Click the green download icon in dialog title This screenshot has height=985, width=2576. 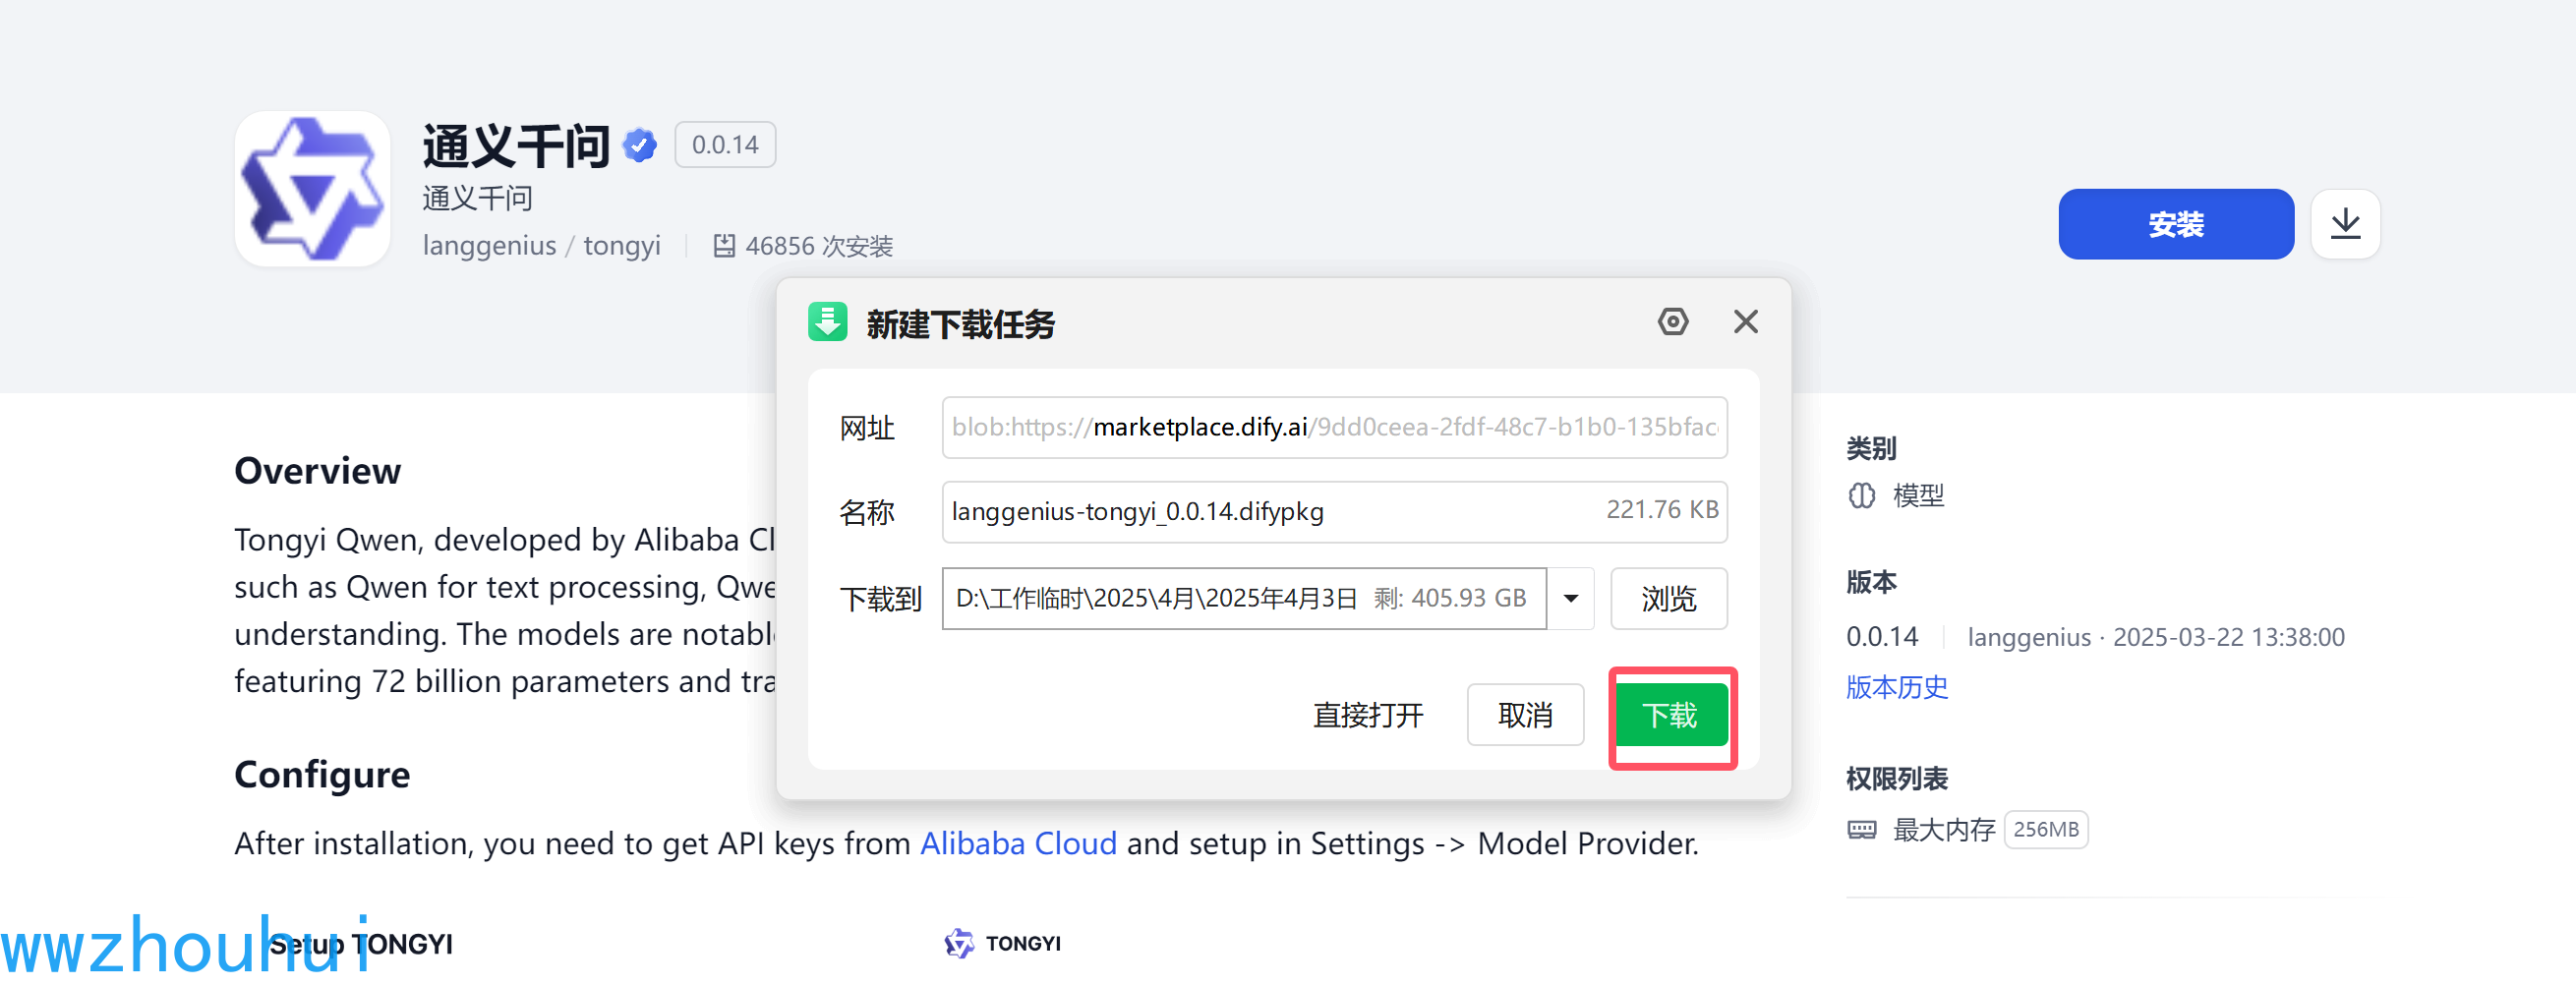(x=828, y=322)
